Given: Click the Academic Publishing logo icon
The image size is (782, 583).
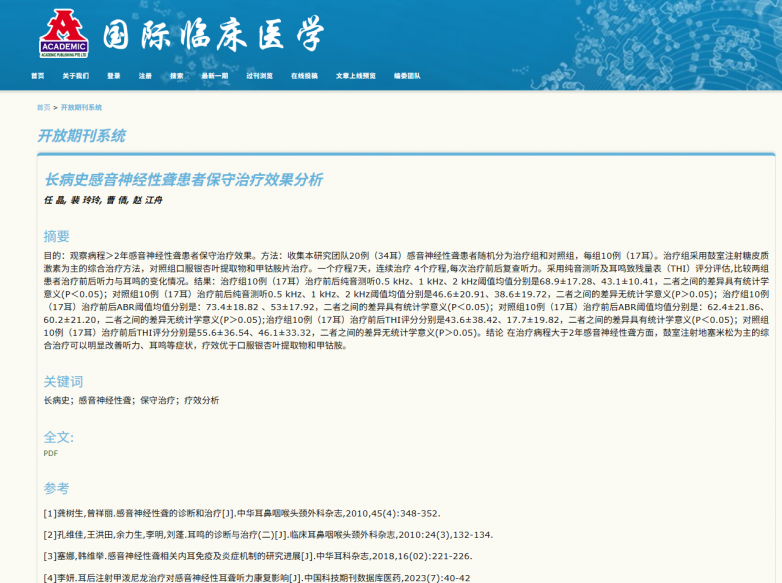Looking at the screenshot, I should tap(64, 33).
